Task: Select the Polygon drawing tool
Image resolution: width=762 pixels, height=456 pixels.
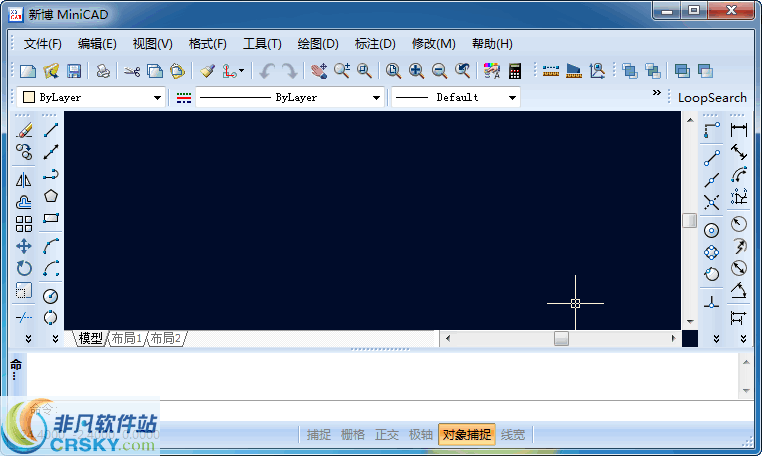Action: 51,196
